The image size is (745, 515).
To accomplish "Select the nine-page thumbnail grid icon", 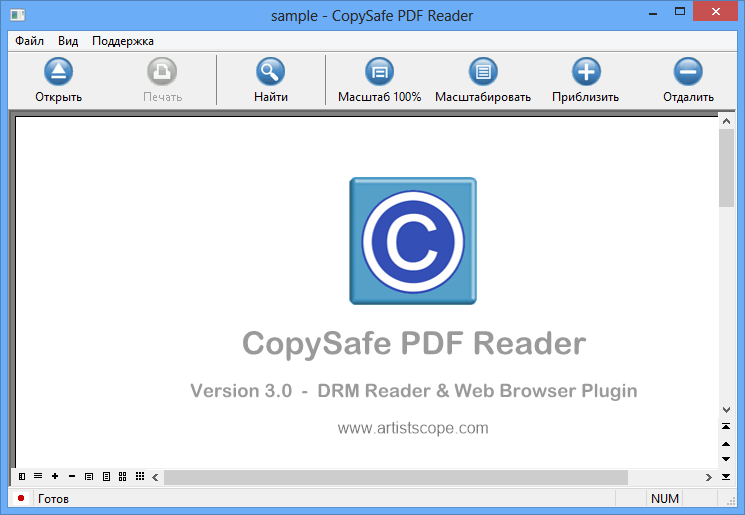I will tap(140, 476).
